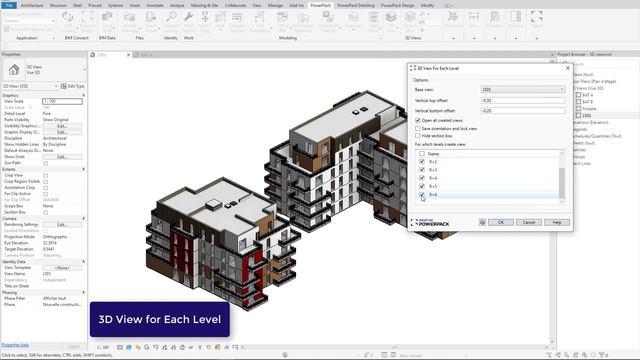Click the Sun Path icon in view control bar

[x=138, y=347]
